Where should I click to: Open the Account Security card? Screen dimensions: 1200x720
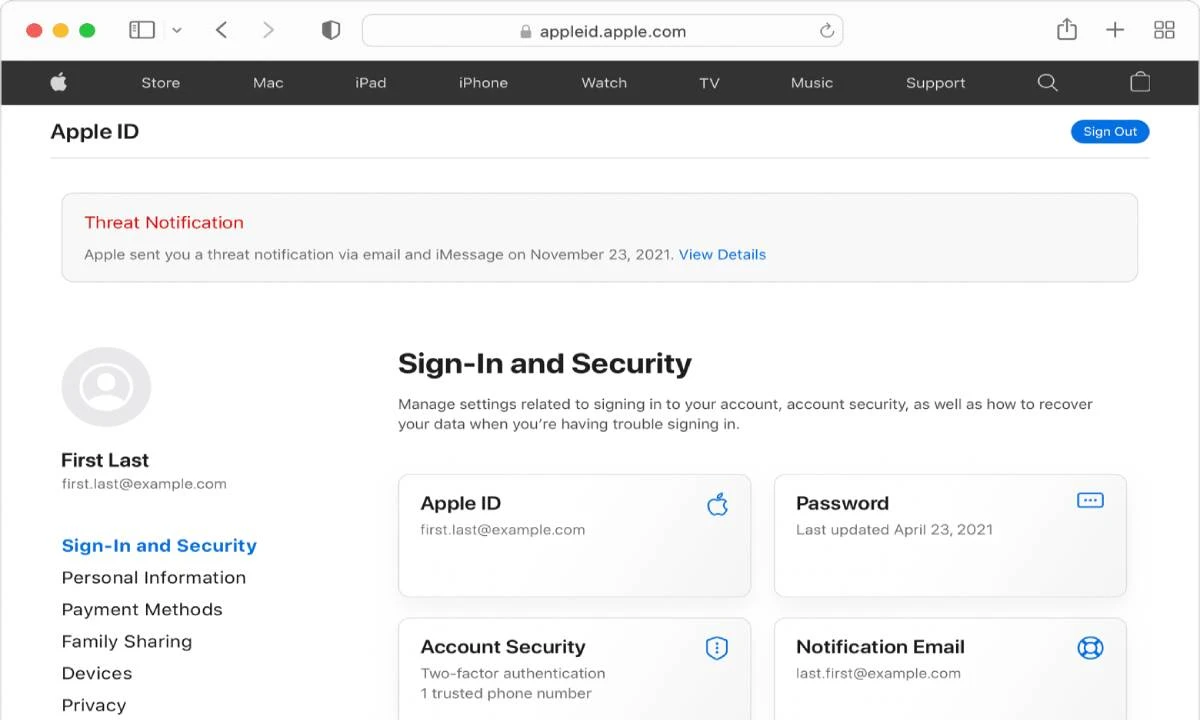tap(574, 668)
